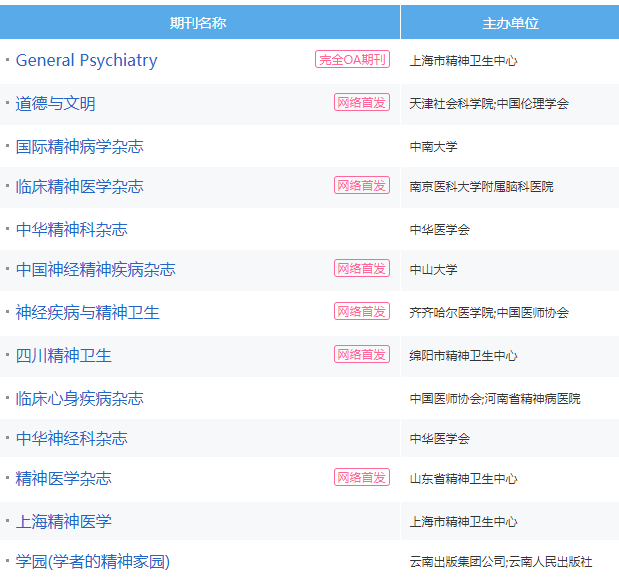This screenshot has height=587, width=619.
Task: Click the 网络首发 badge beside 中国神经精神疾病杂志
Action: coord(362,268)
